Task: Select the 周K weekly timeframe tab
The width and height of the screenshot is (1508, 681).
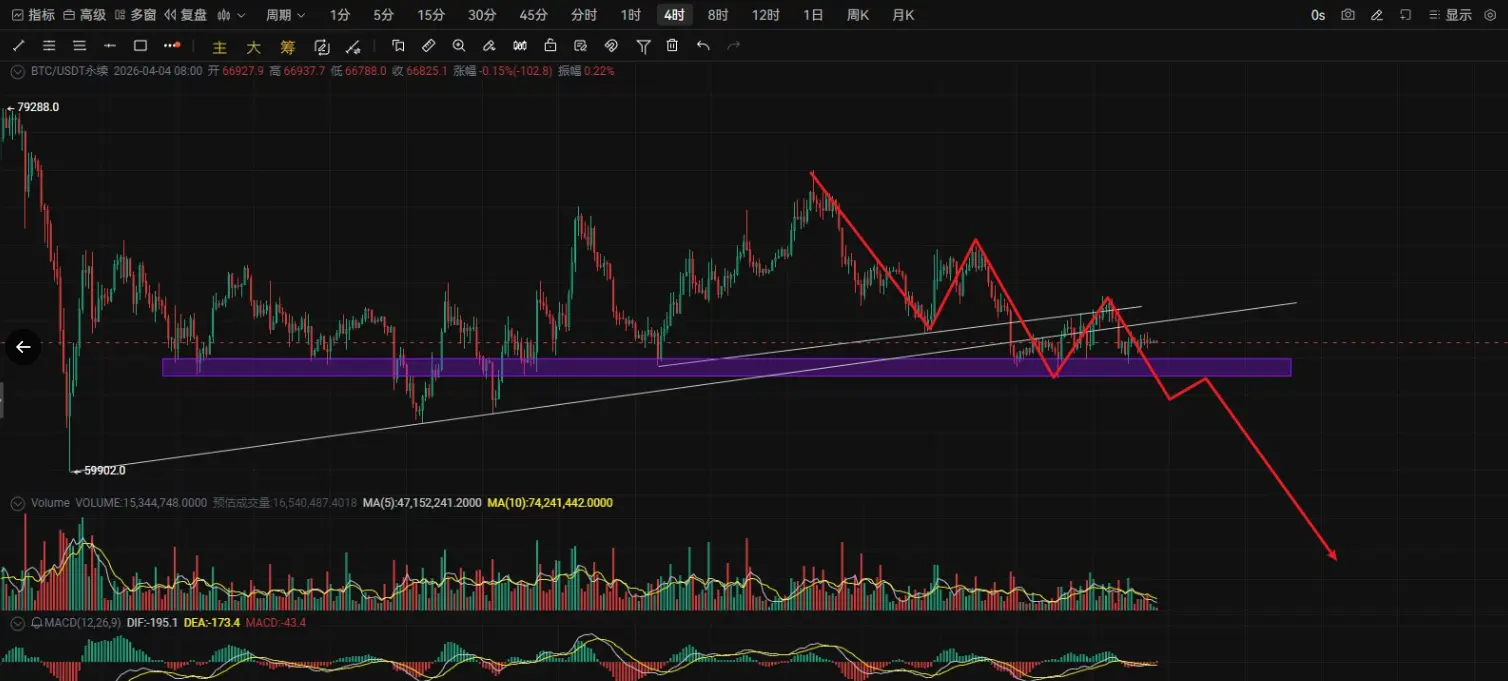Action: (x=858, y=15)
